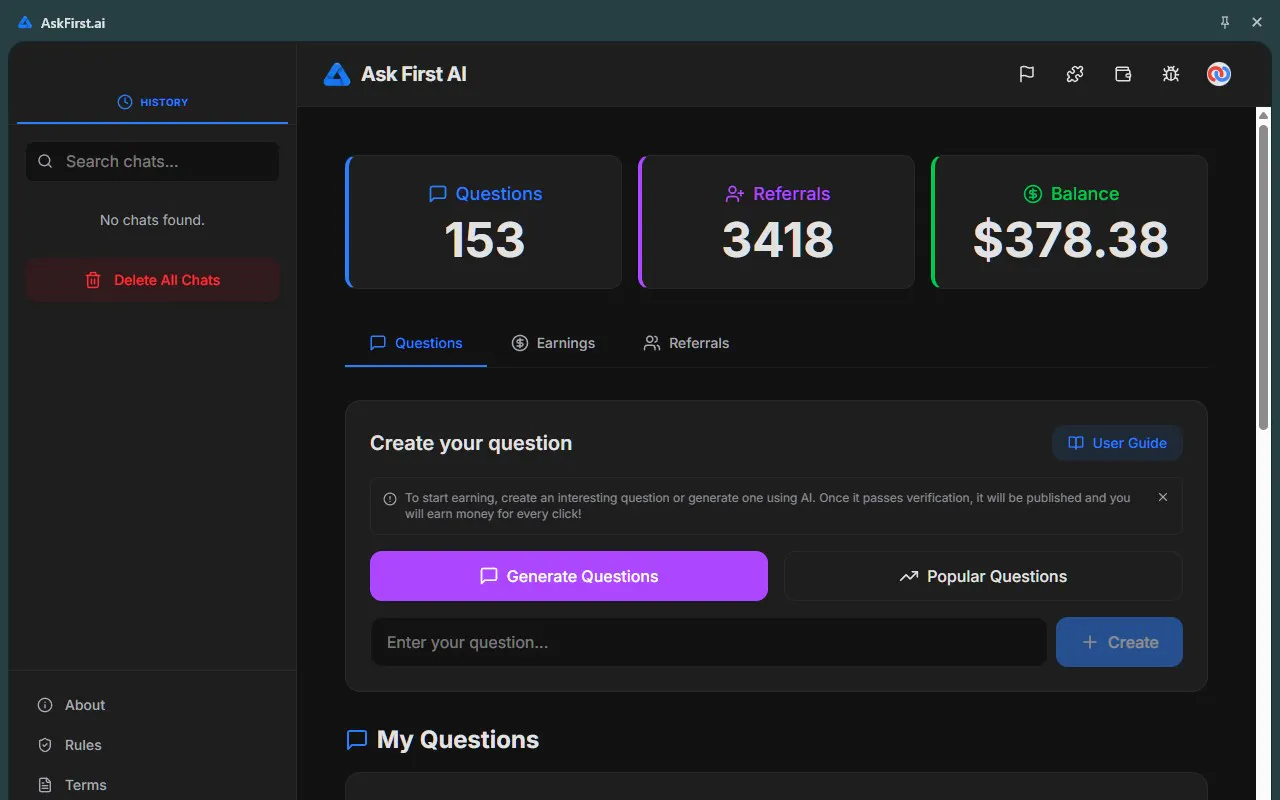Click the Referrals stat card showing 3418
The height and width of the screenshot is (800, 1280).
coord(777,222)
